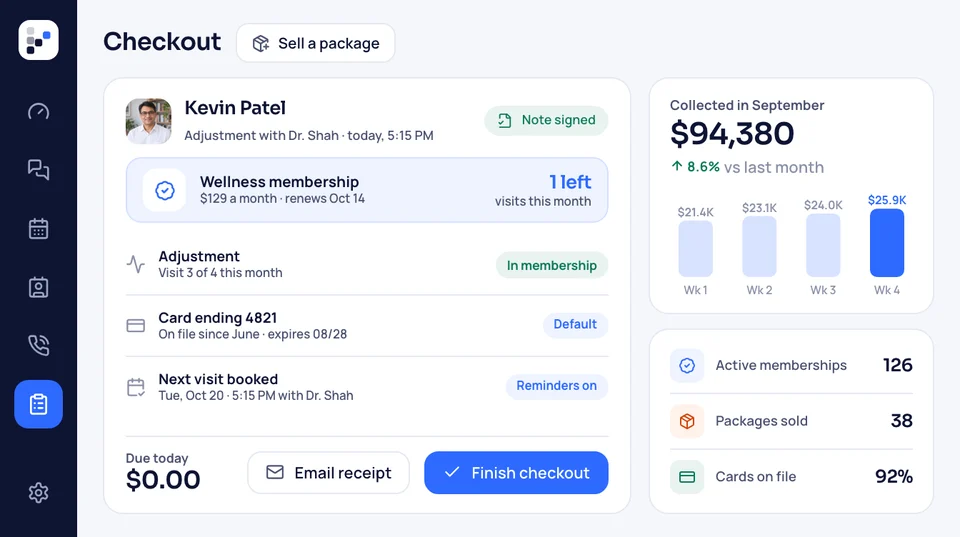Viewport: 960px width, 537px height.
Task: Click the $24.0K week 3 value
Action: coord(823,205)
